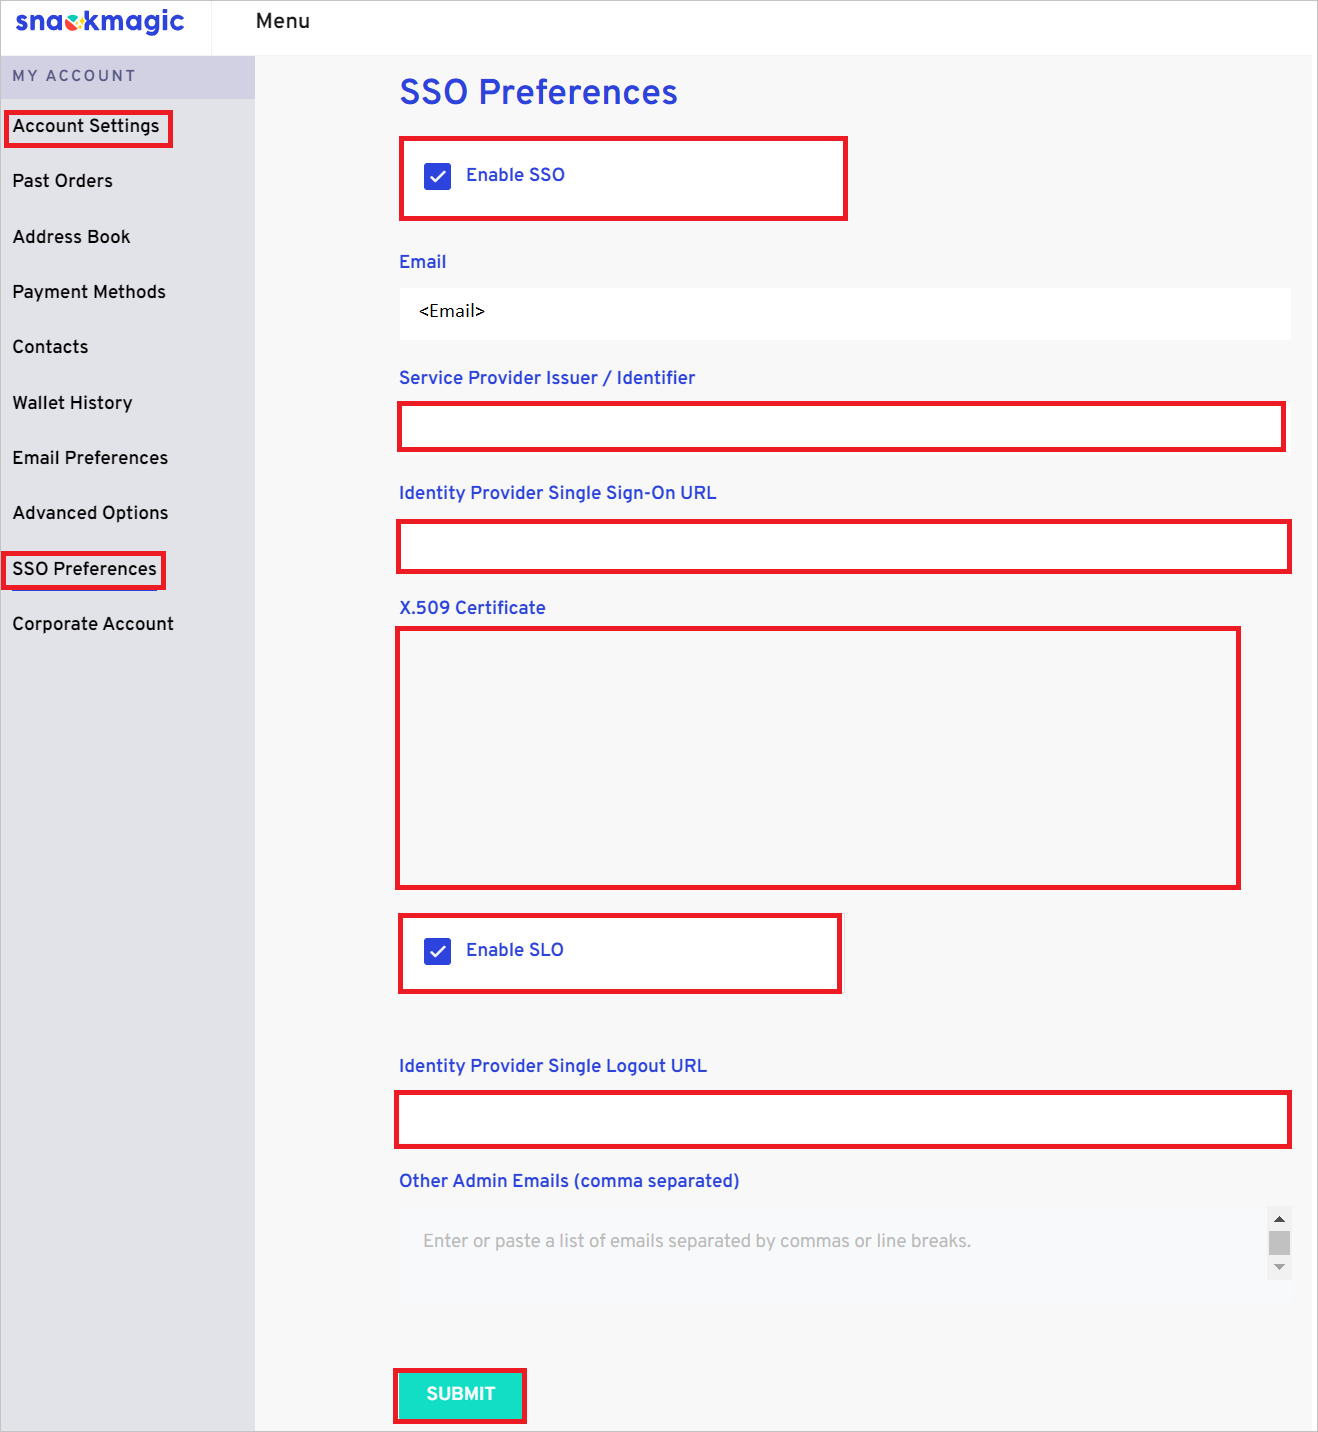Open Account Settings in sidebar
Viewport: 1318px width, 1432px height.
click(86, 126)
